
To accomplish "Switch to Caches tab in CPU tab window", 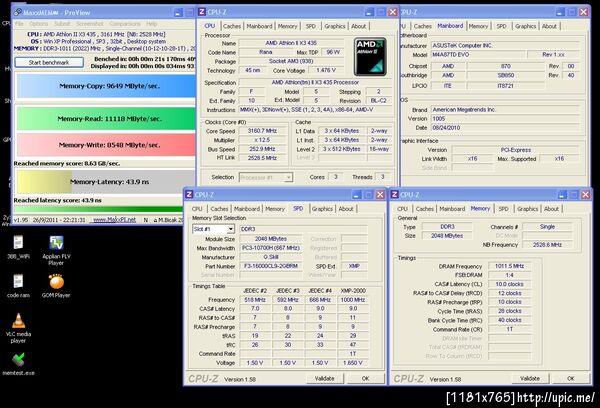I will pos(232,26).
